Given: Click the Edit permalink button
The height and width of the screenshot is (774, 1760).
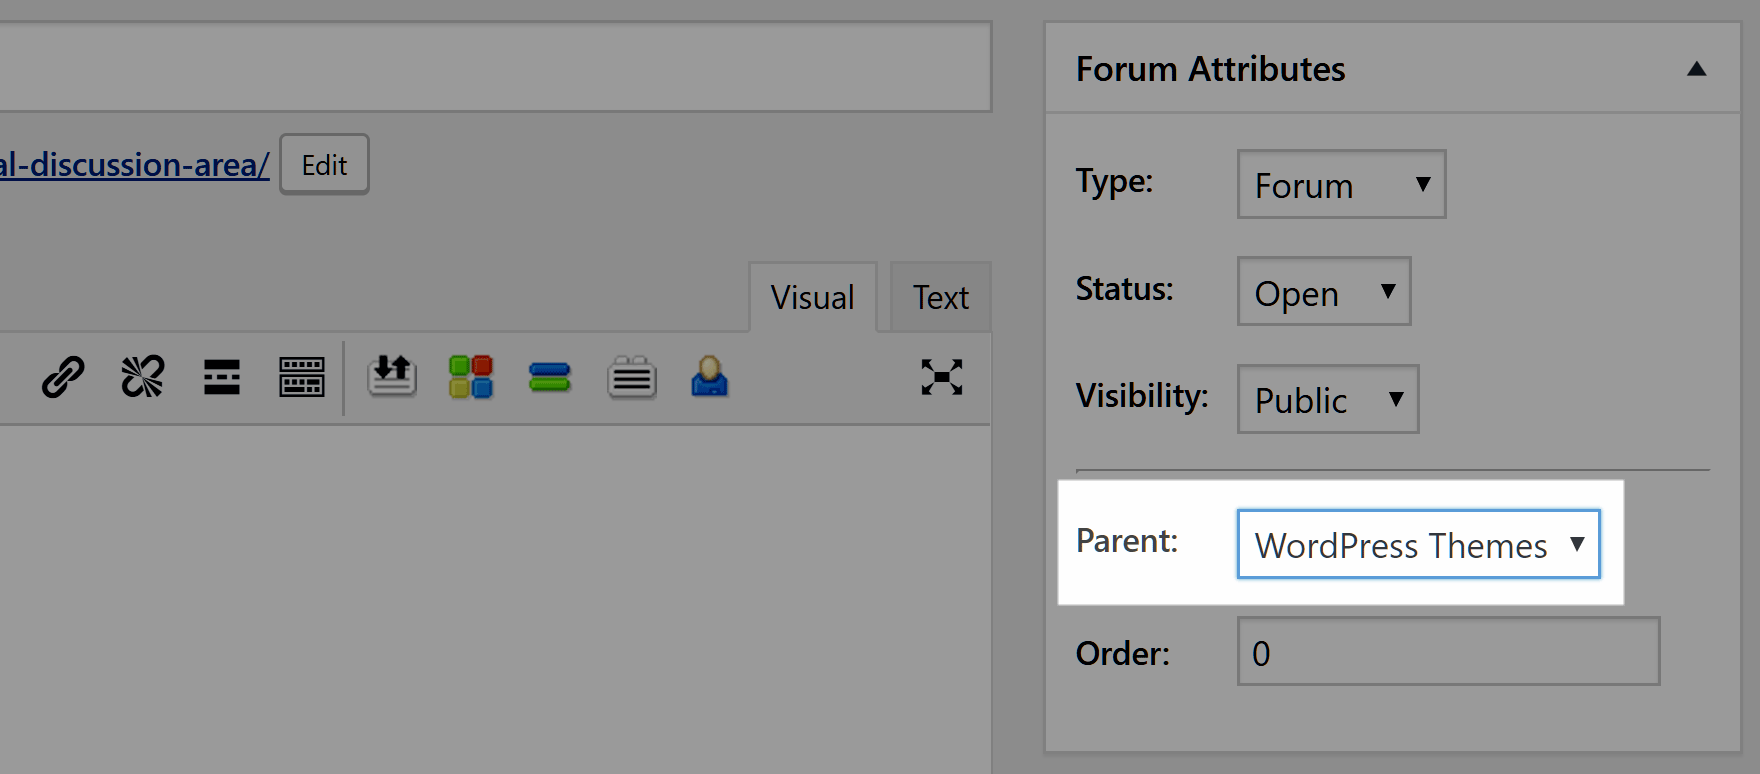Looking at the screenshot, I should point(324,165).
